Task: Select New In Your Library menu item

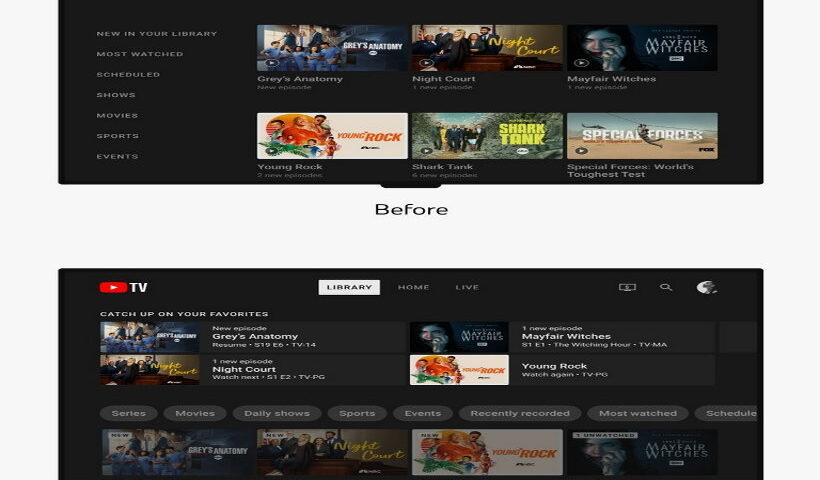Action: click(157, 33)
